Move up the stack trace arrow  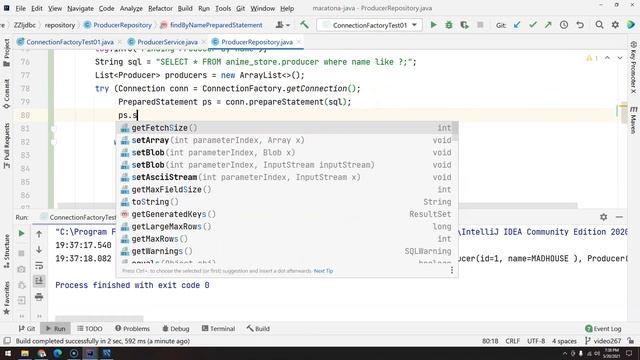tap(39, 234)
